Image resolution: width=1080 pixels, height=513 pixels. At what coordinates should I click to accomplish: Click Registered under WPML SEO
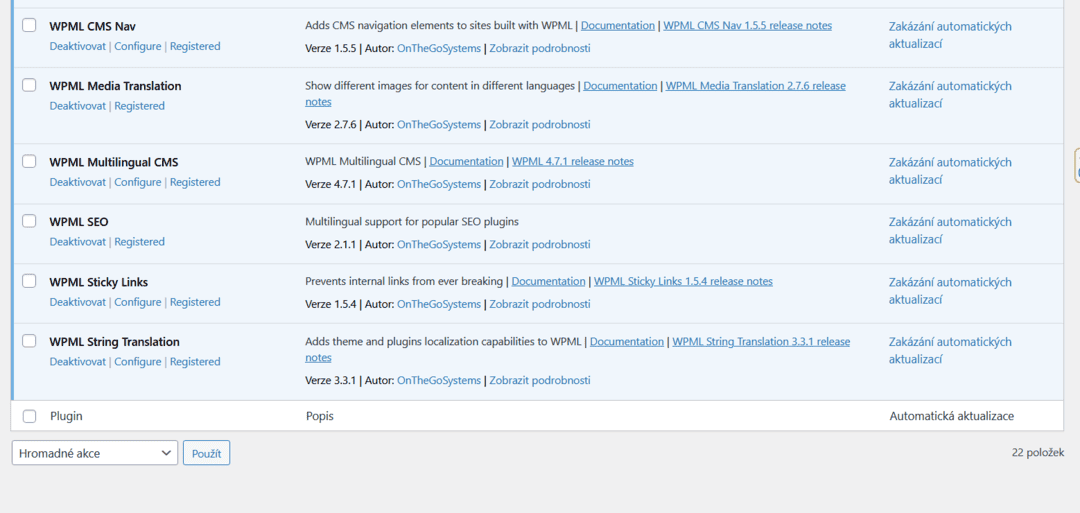click(139, 242)
